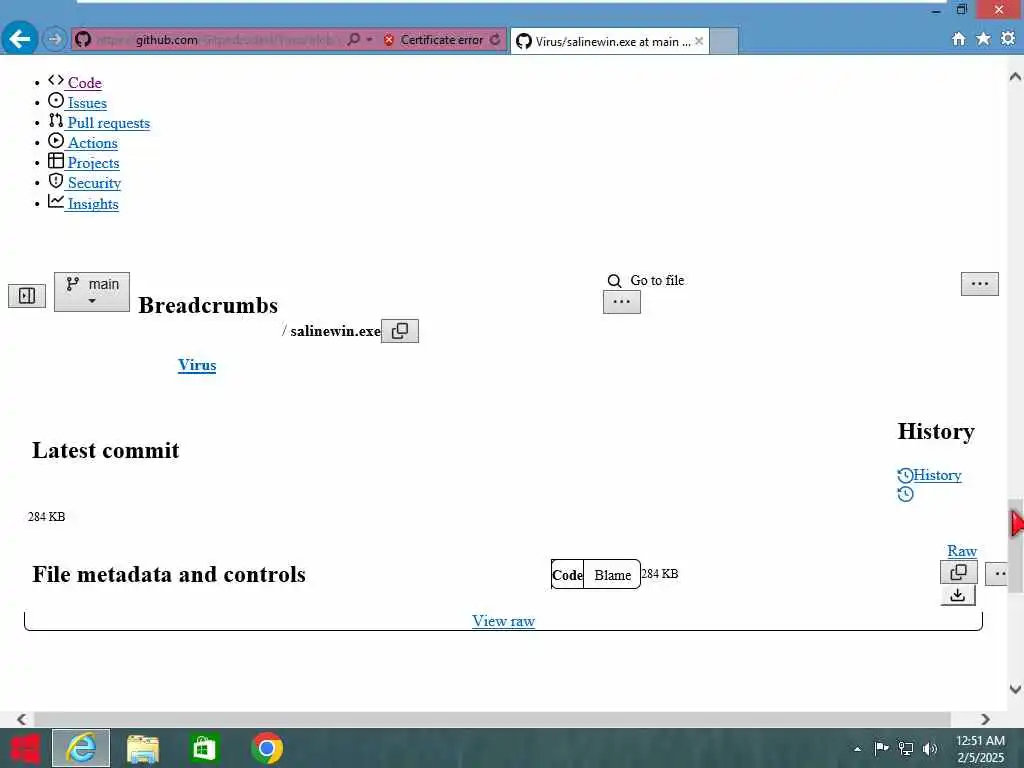Image resolution: width=1024 pixels, height=768 pixels.
Task: Click the horizontal scrollbar right arrow
Action: tap(985, 719)
